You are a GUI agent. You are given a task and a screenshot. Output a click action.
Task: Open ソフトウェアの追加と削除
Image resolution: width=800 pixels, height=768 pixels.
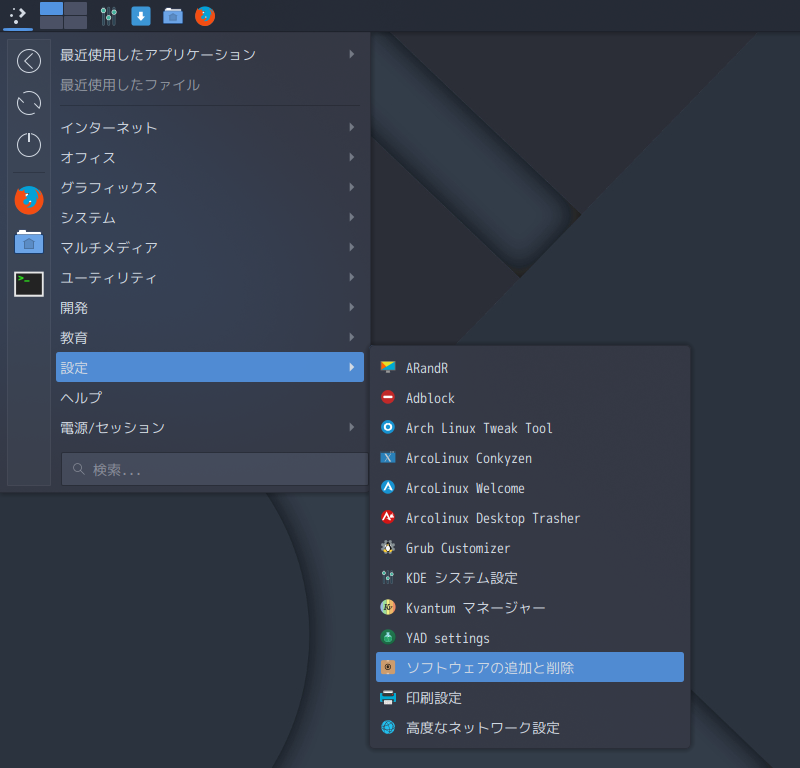pos(530,667)
